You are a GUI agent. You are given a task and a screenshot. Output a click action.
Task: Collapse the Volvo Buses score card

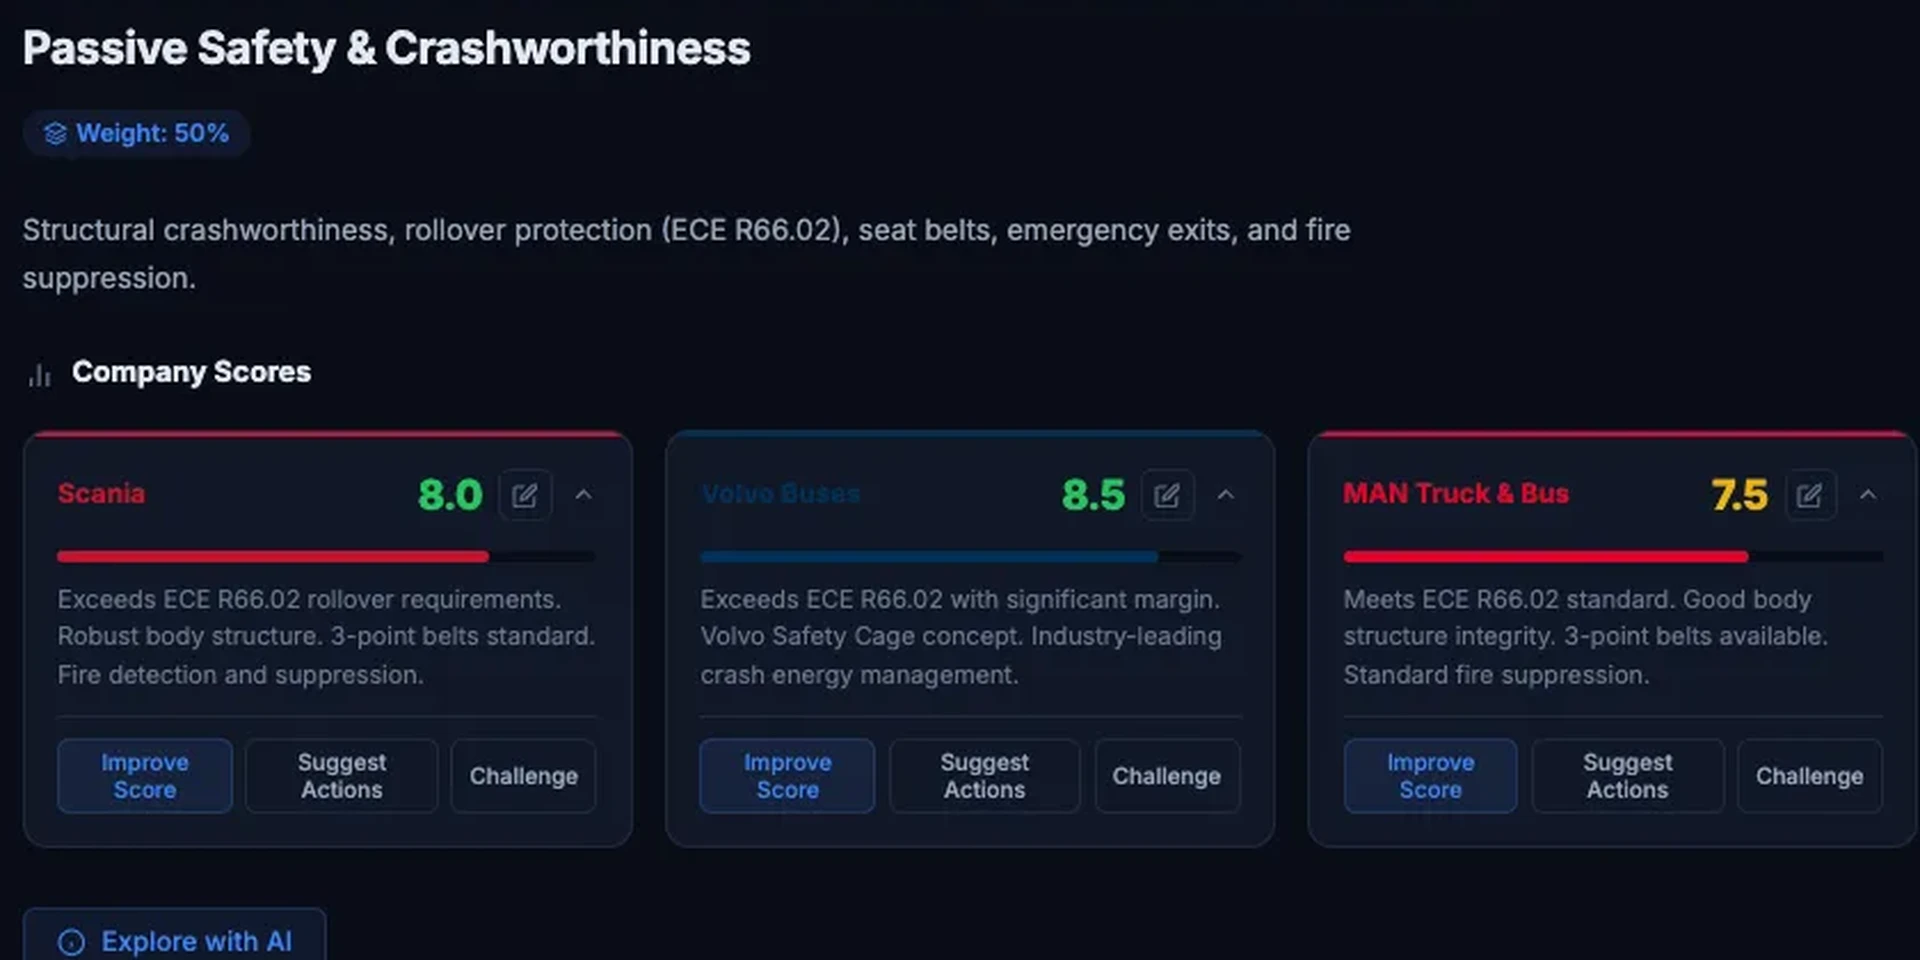1226,495
